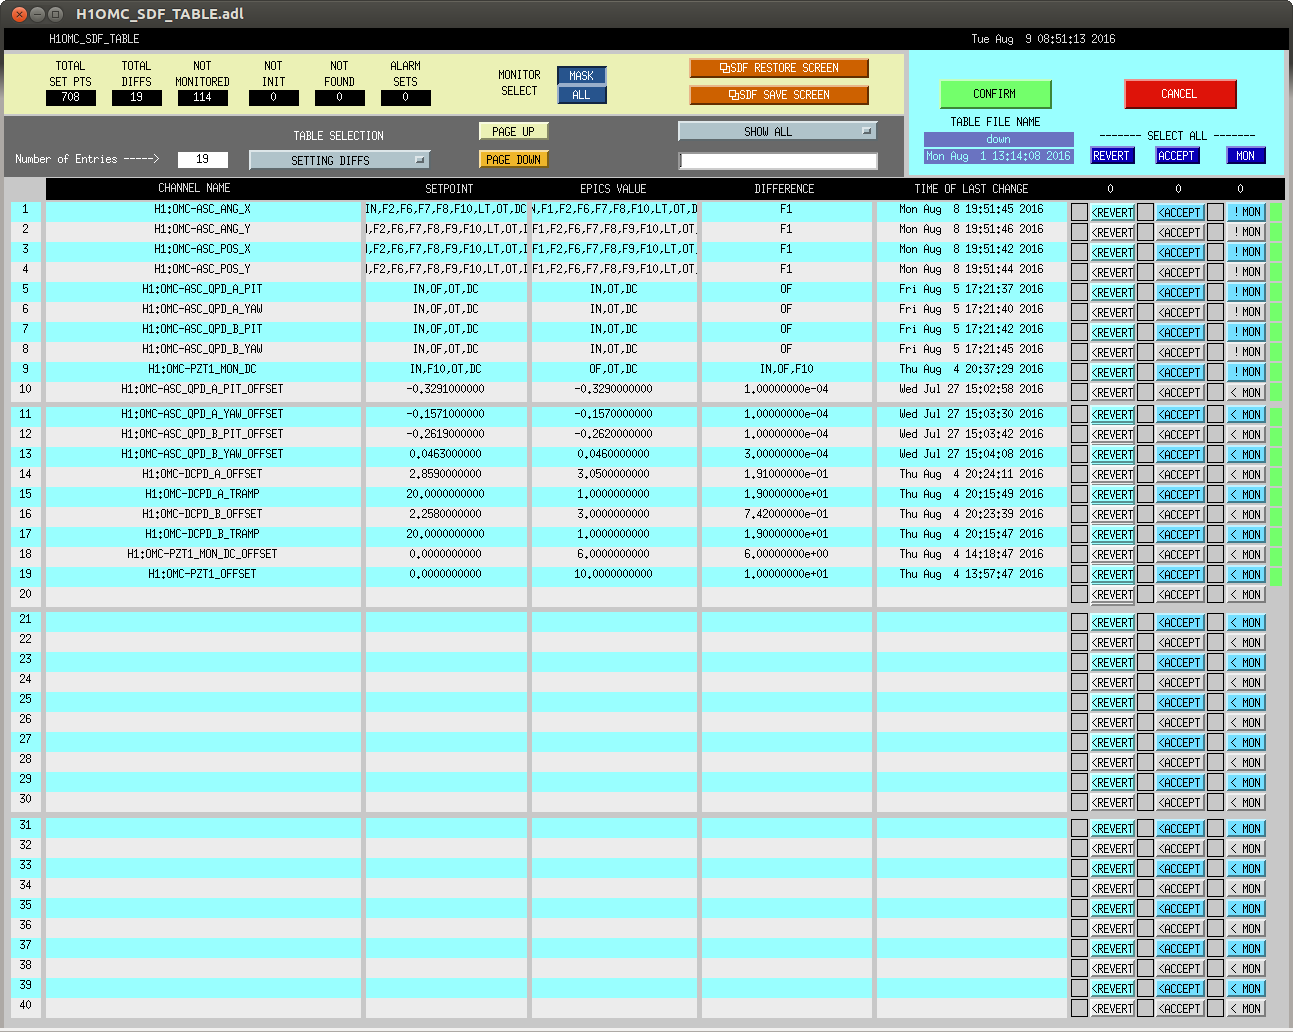Toggle monitoring for H1:OMC-ASC_ANG_X
This screenshot has width=1293, height=1032.
click(x=1247, y=212)
